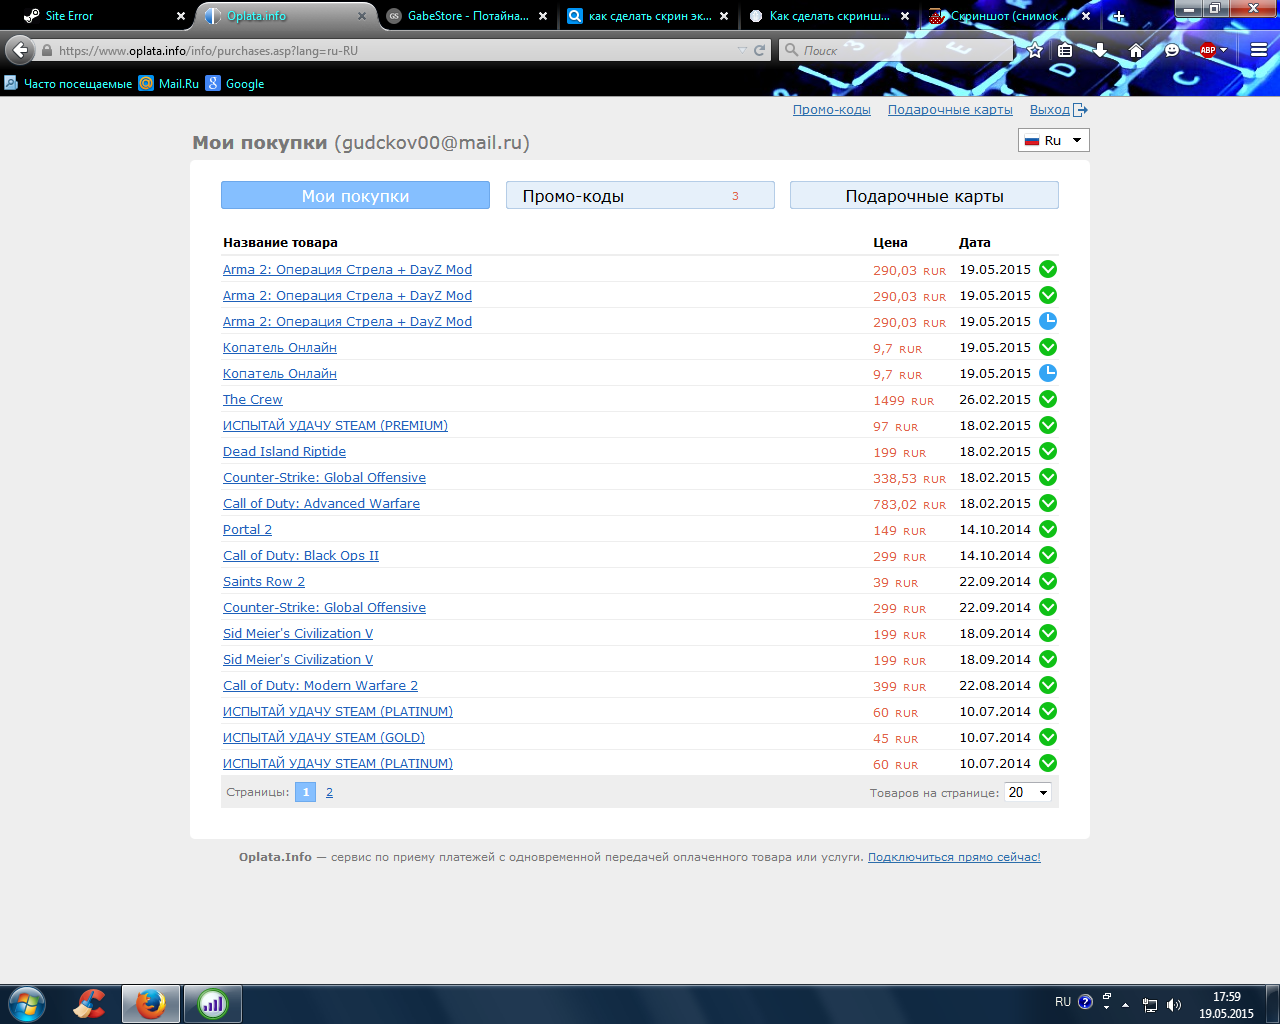This screenshot has width=1280, height=1024.
Task: Open the Adblock Plus ABP icon
Action: coord(1207,50)
